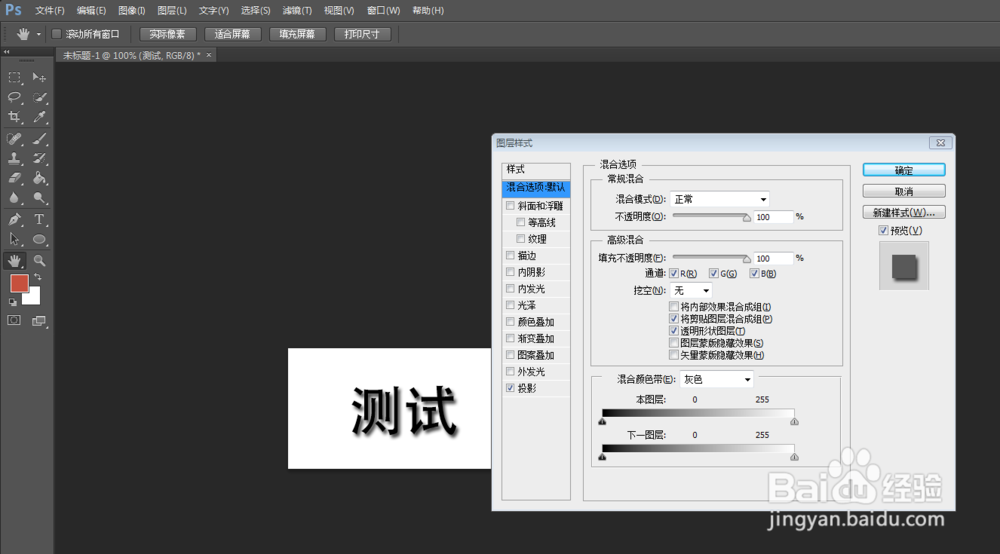The image size is (1000, 554).
Task: Click the 不透明度 value input field
Action: 773,217
